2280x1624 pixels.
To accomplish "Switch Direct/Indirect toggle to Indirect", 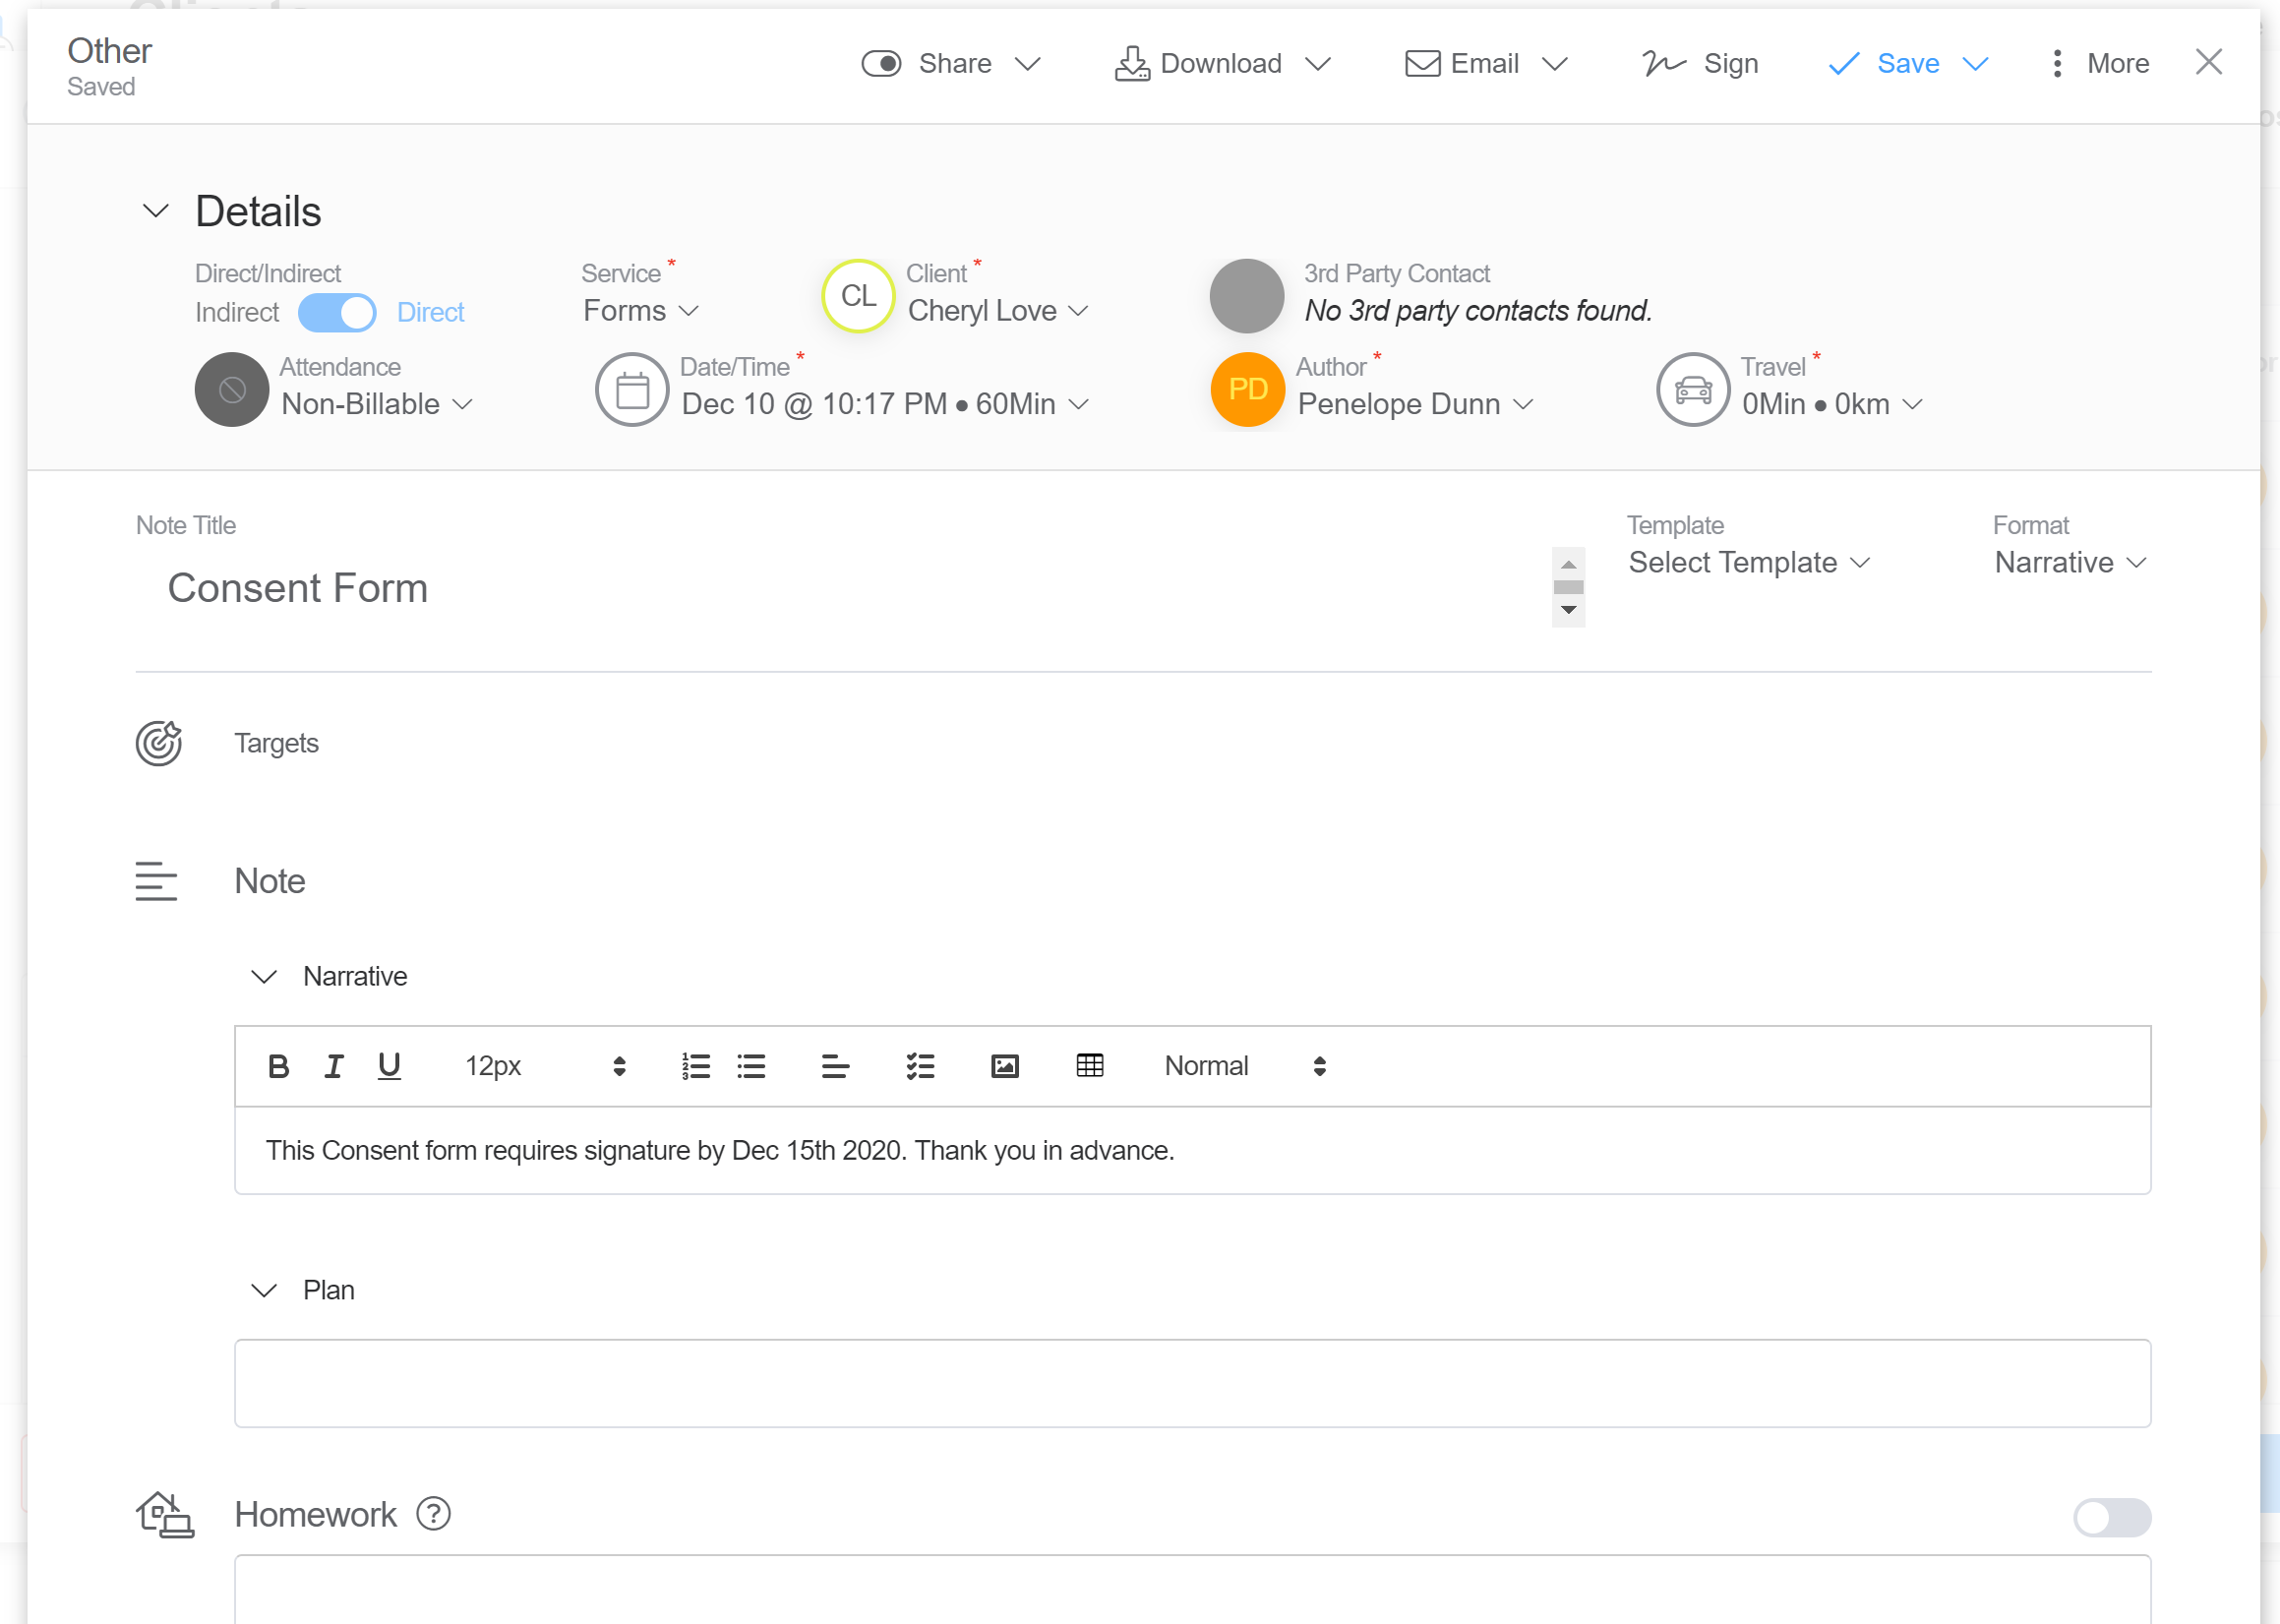I will tap(337, 313).
